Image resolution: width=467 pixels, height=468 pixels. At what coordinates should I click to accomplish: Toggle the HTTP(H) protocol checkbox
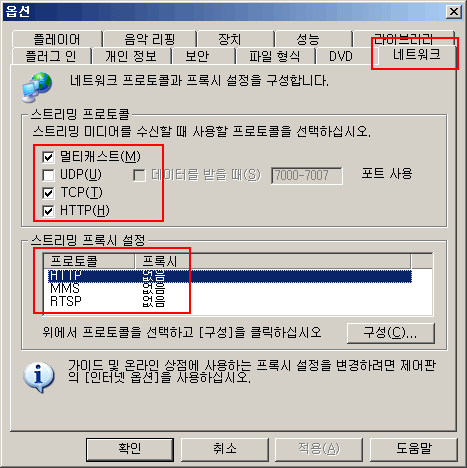[x=48, y=211]
